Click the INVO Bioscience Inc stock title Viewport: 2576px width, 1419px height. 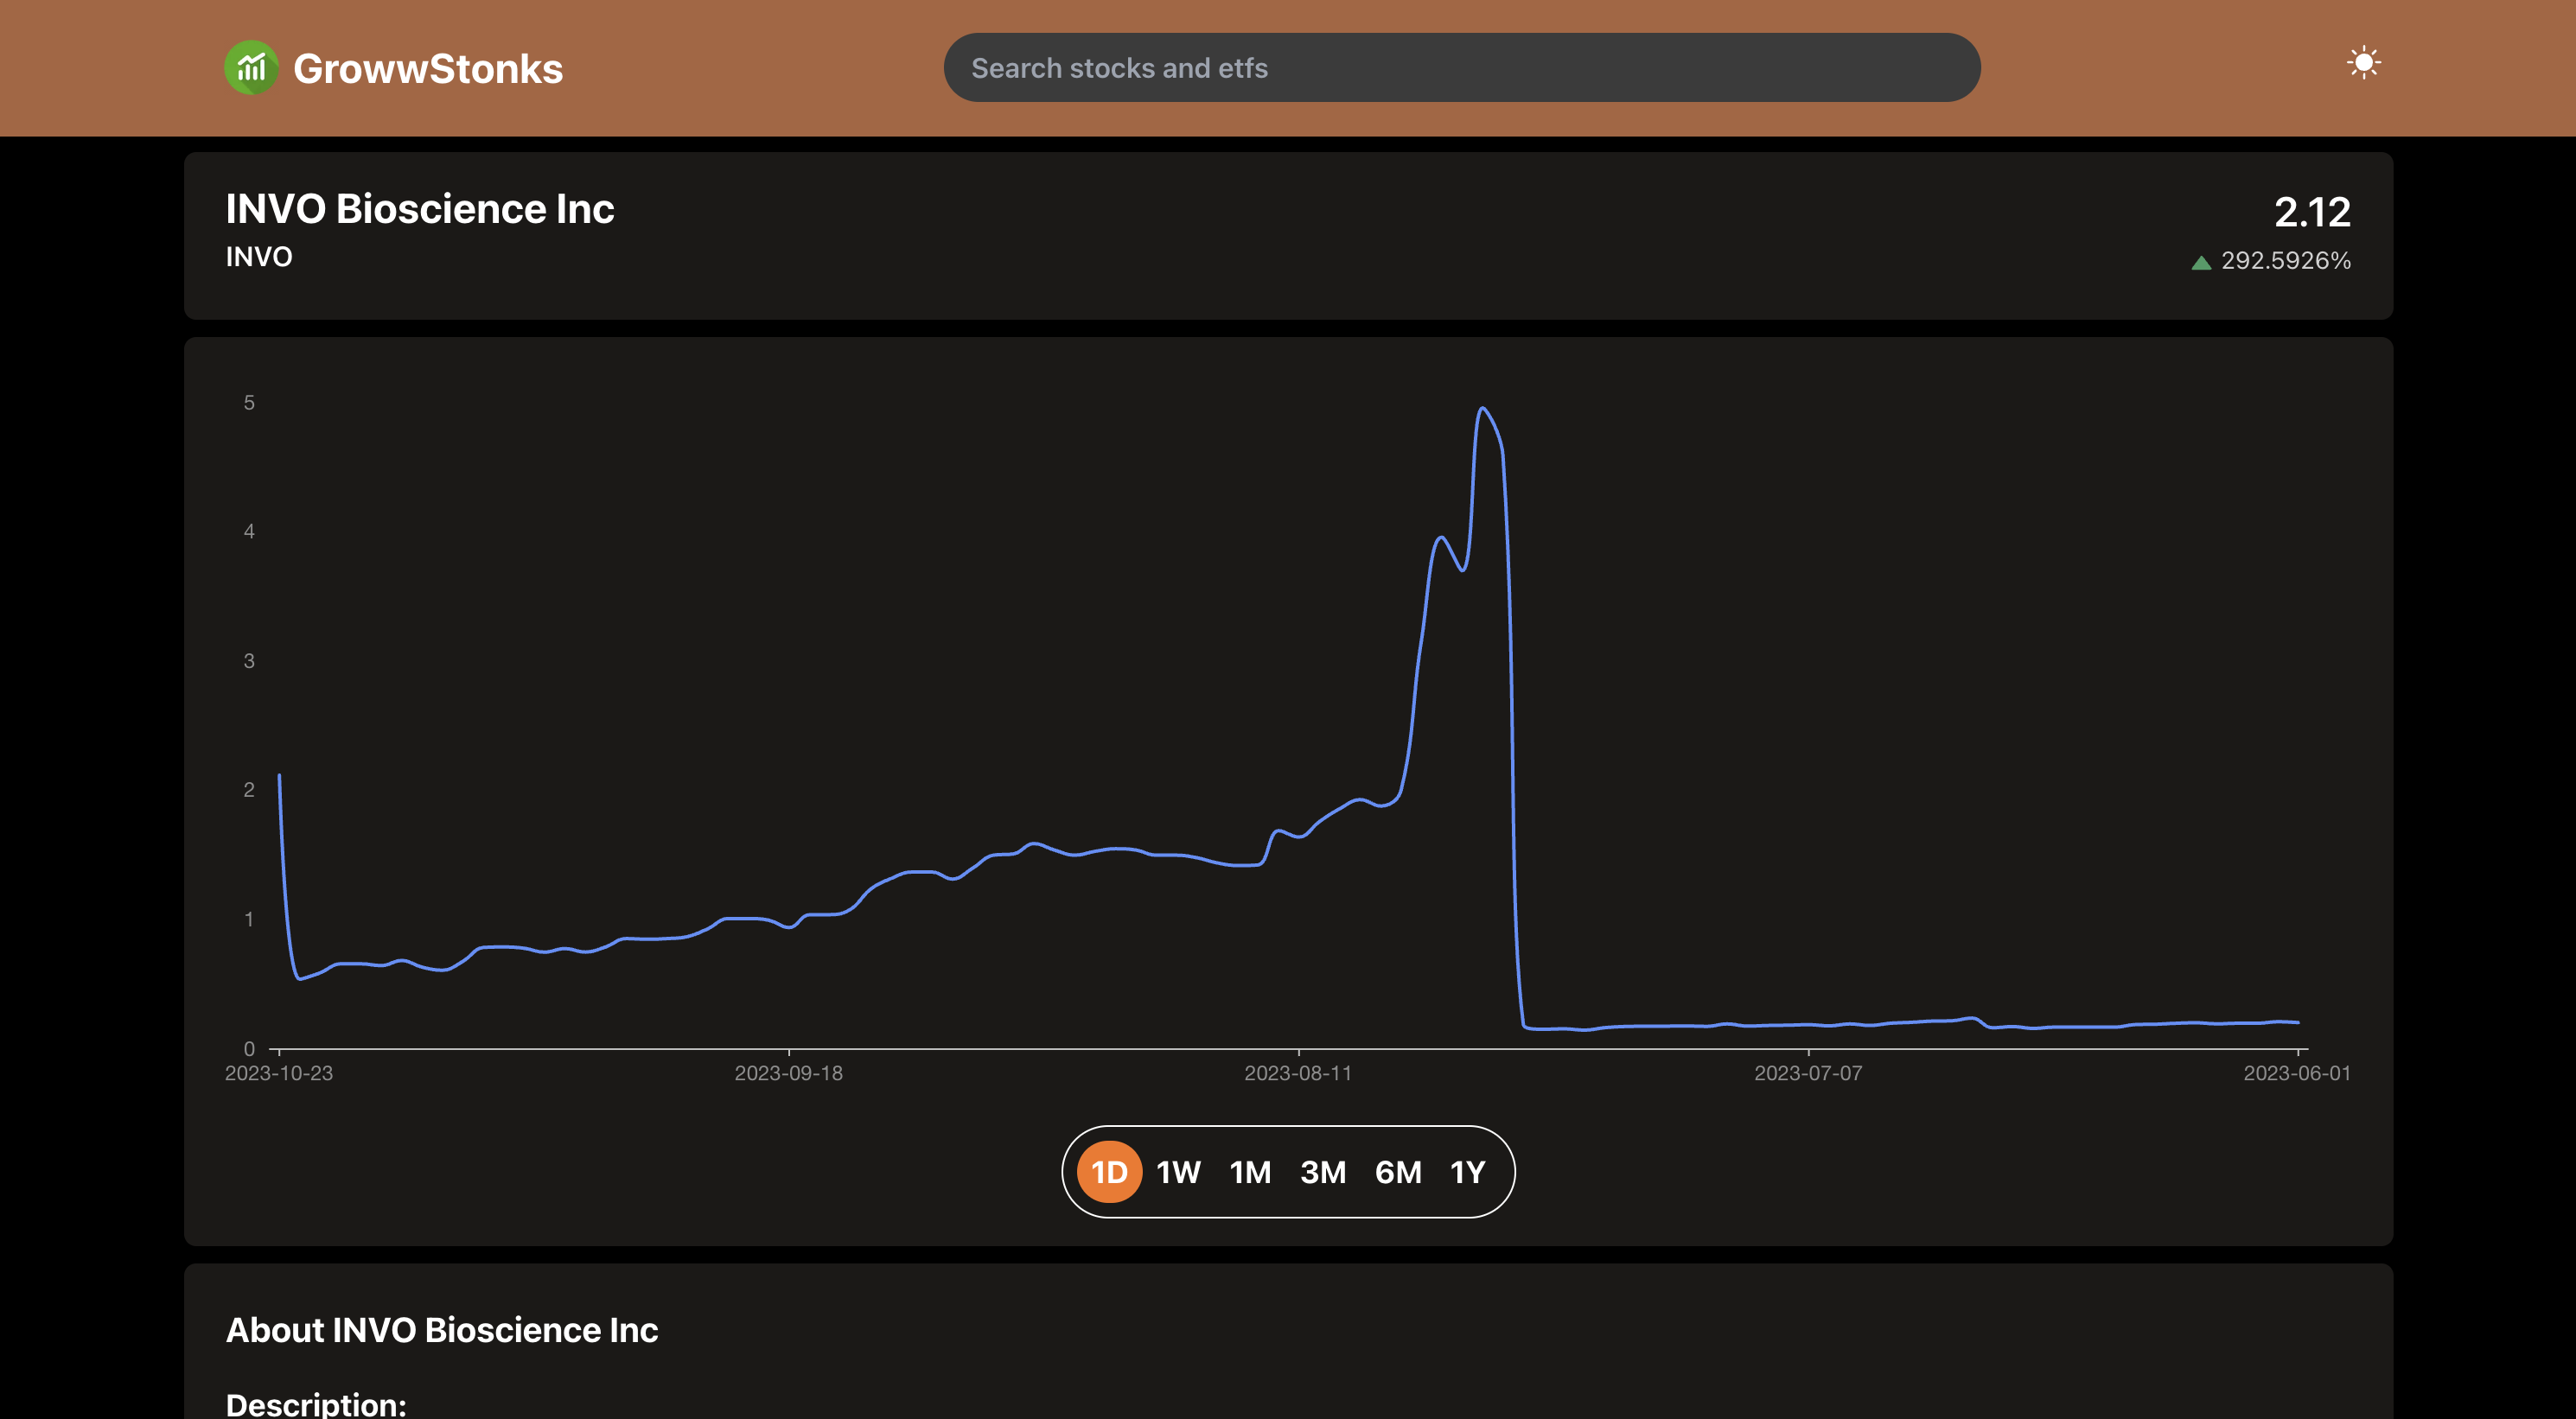click(x=419, y=209)
